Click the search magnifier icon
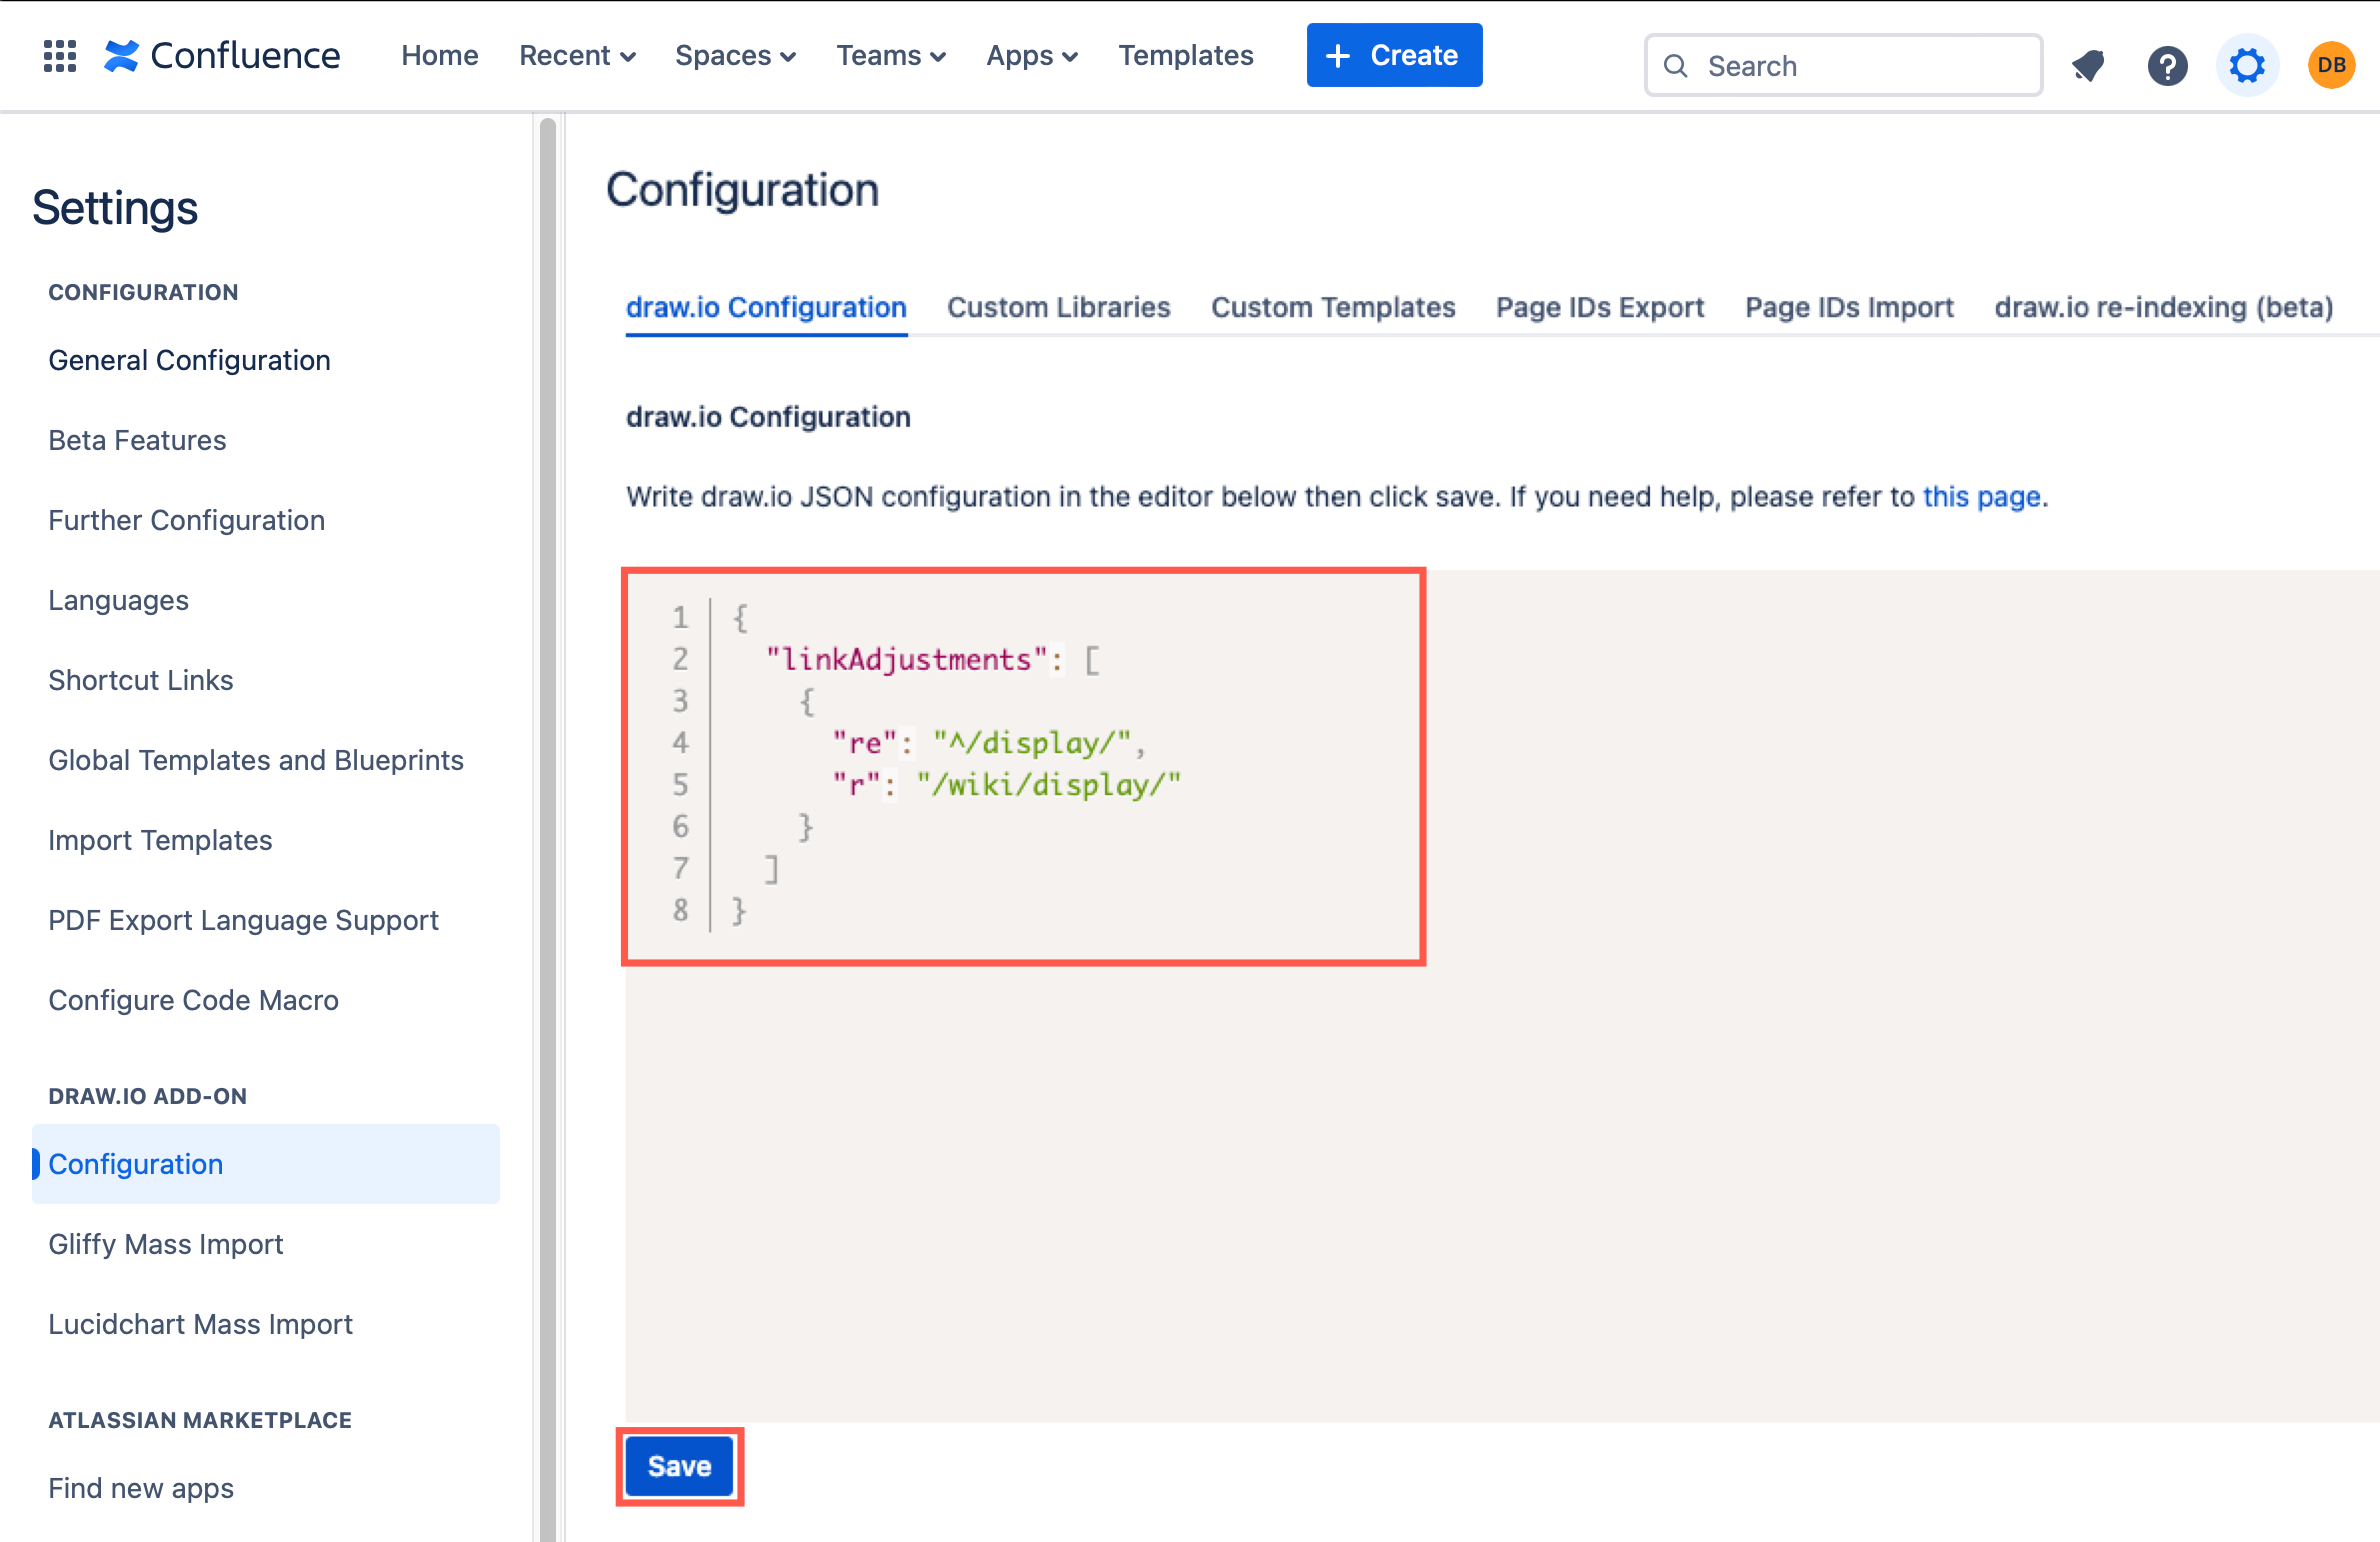 (x=1677, y=65)
